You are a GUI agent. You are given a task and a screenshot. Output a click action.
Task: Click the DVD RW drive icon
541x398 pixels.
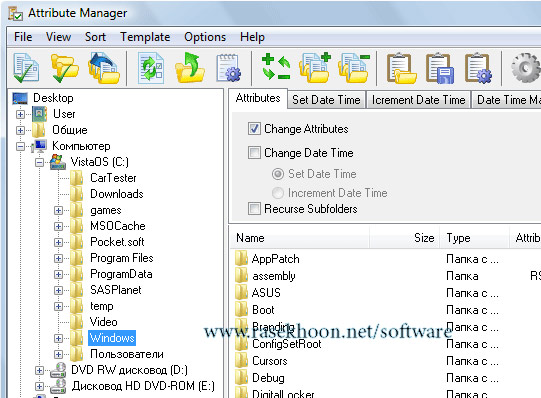[58, 370]
